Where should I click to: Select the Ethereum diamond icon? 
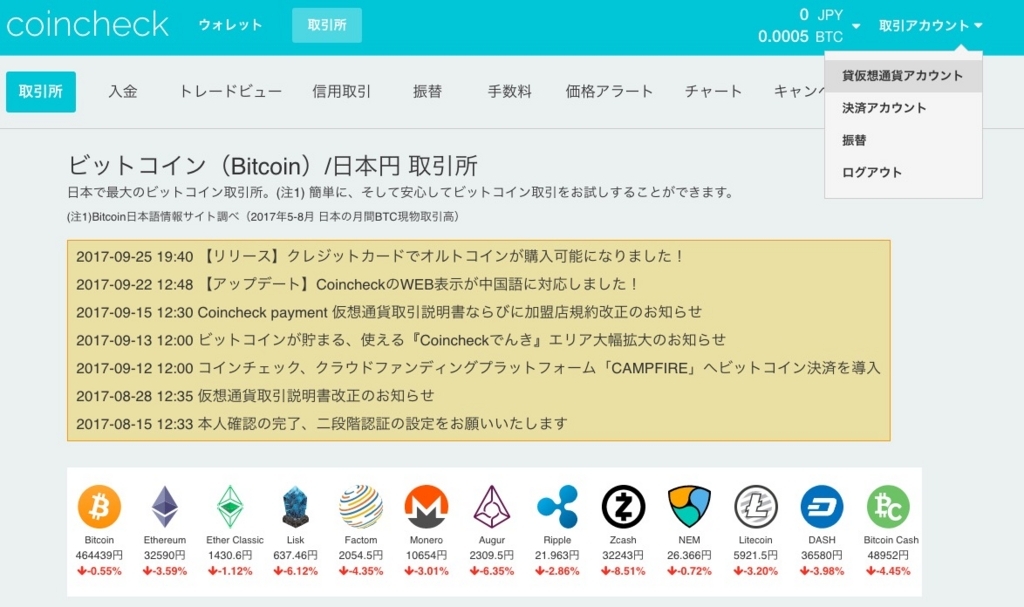164,507
